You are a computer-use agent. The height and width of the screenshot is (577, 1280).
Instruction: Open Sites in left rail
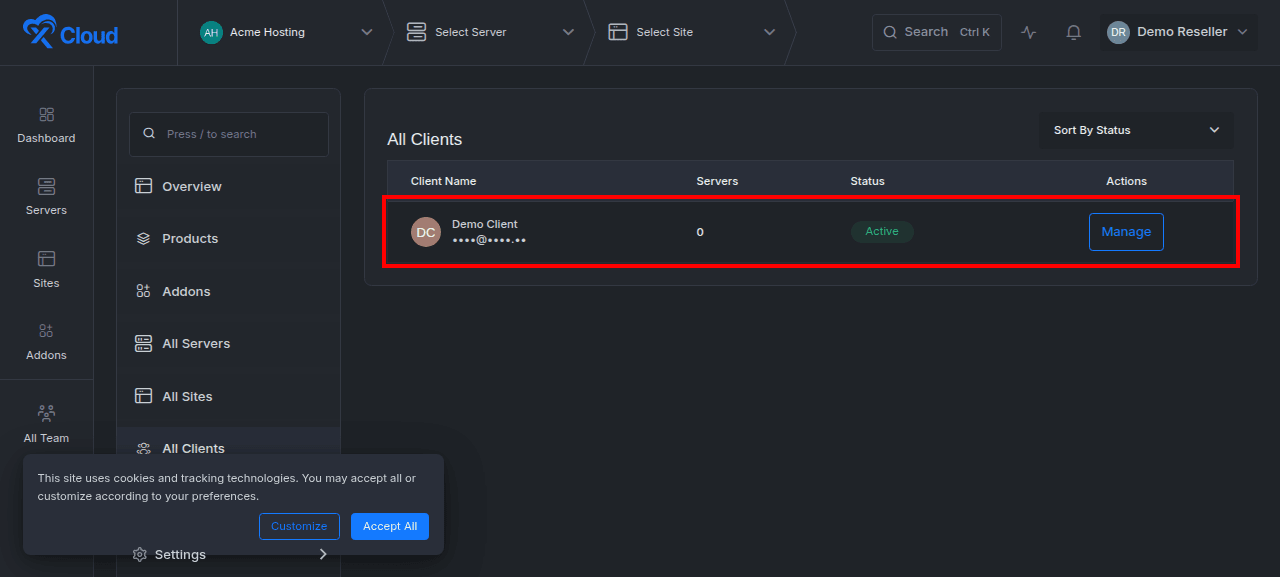[46, 270]
